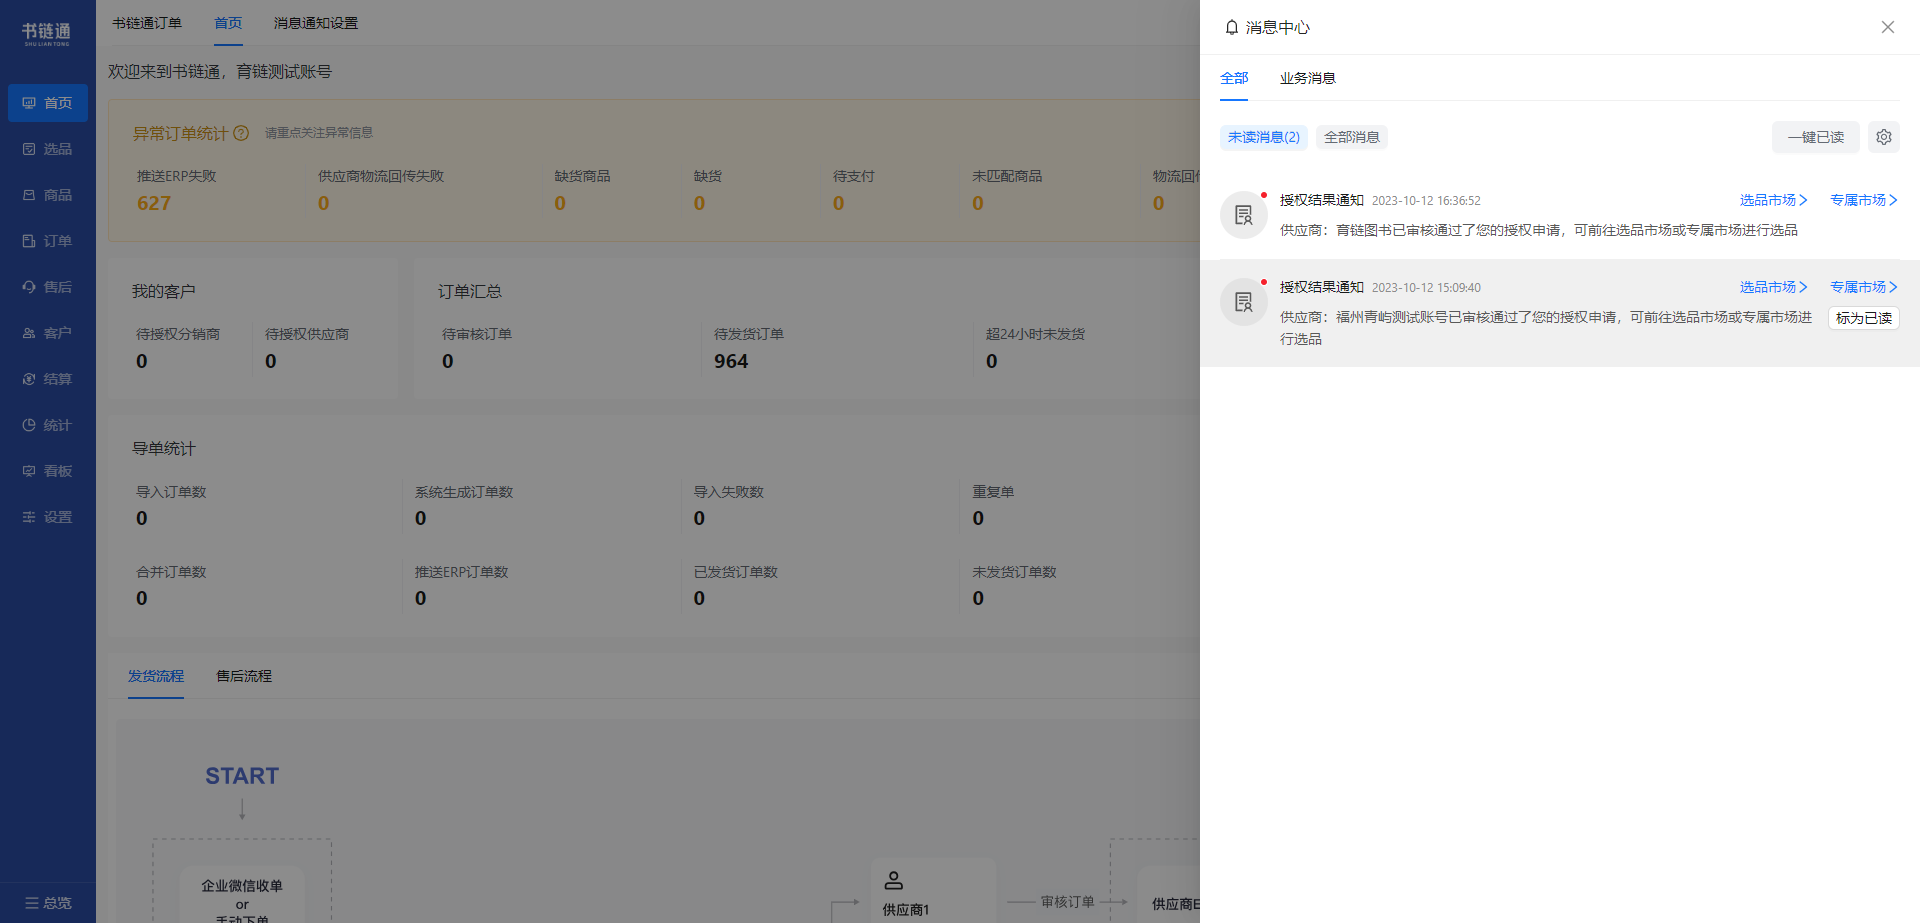Click the 未匹配商品 count
This screenshot has width=1920, height=923.
(x=978, y=203)
